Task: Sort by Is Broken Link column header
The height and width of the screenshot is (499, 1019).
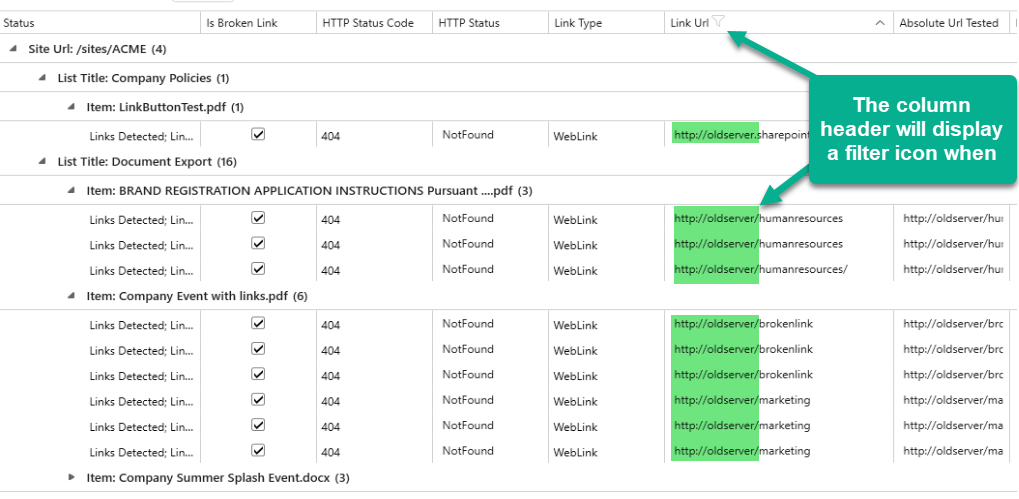Action: pos(259,23)
